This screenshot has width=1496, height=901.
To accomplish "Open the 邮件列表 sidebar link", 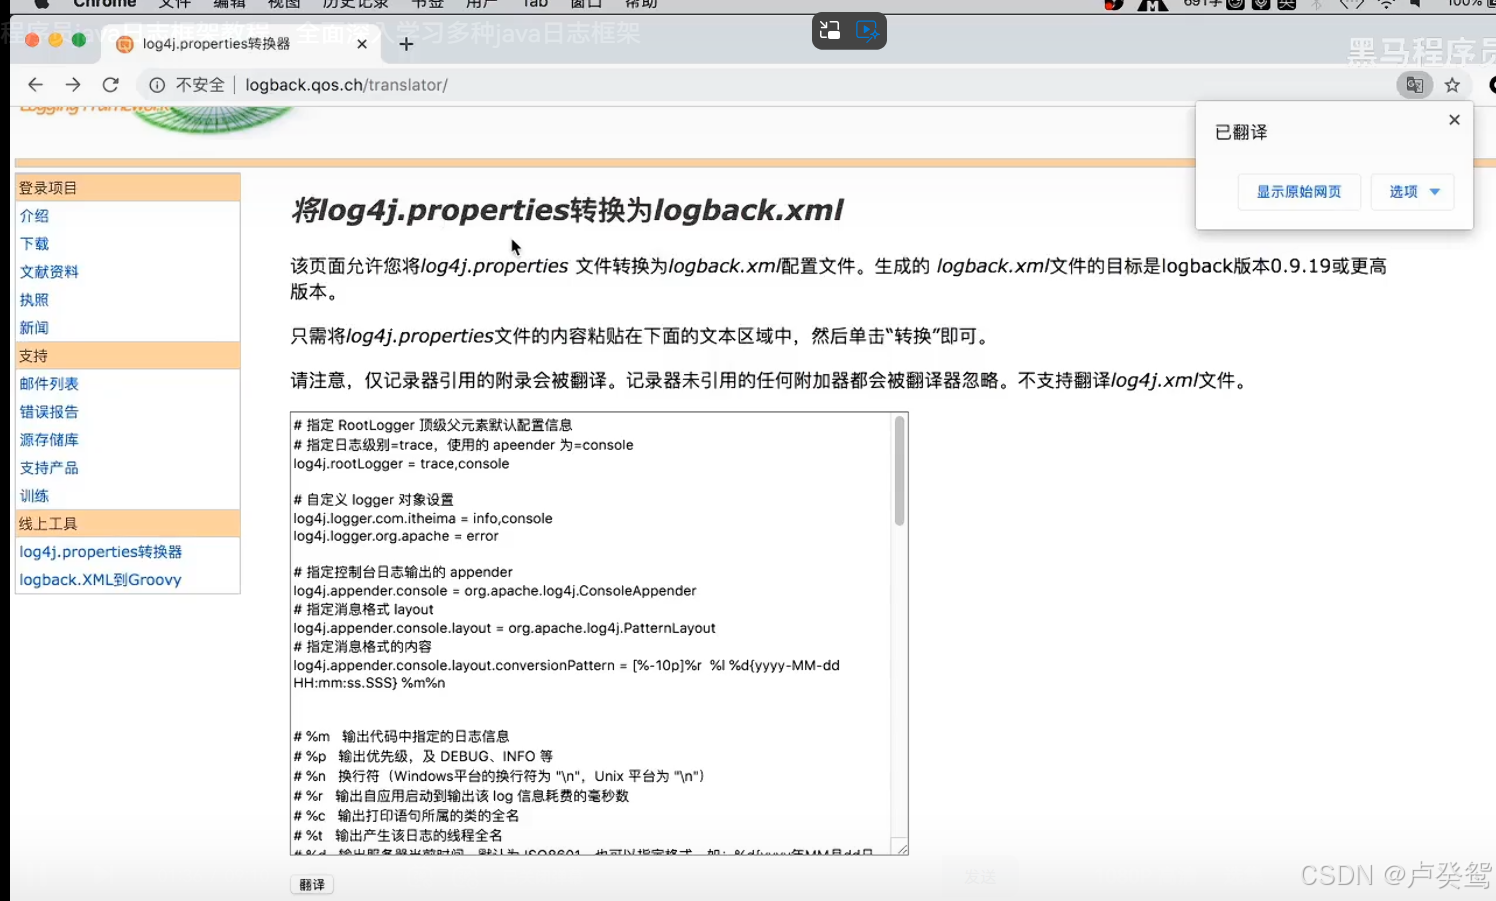I will click(49, 384).
